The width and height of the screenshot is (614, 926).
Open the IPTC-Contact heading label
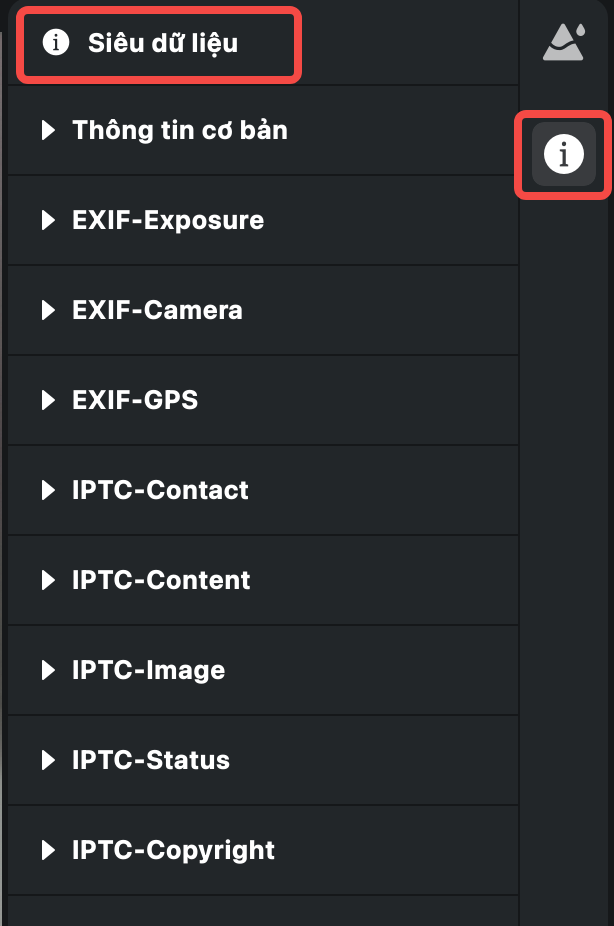pyautogui.click(x=160, y=490)
